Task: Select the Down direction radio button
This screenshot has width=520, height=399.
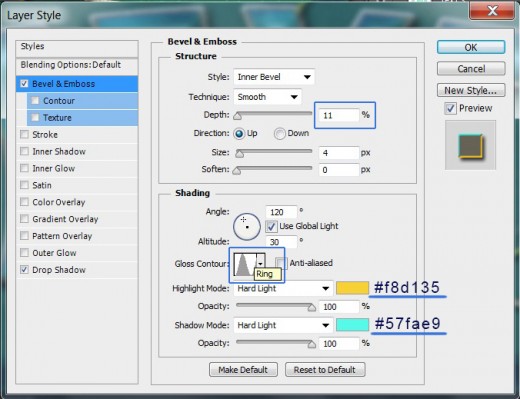Action: click(280, 133)
